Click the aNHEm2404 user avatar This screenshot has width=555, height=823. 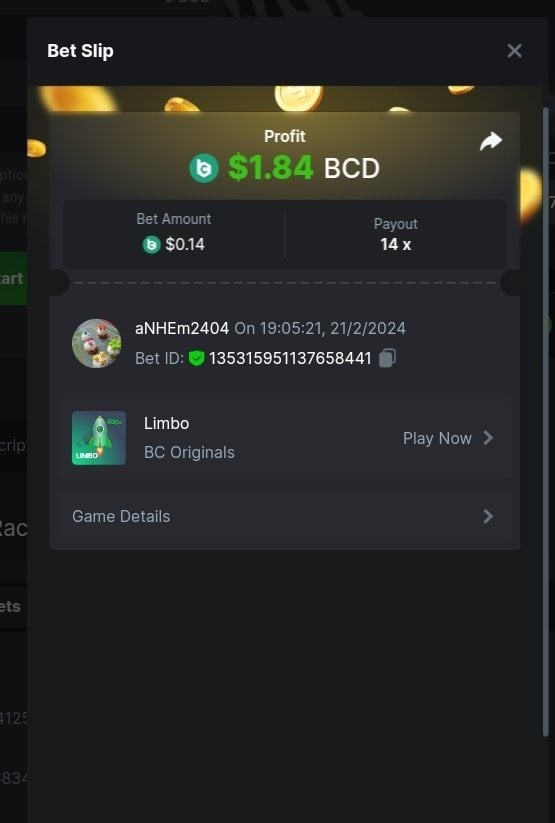[x=96, y=343]
